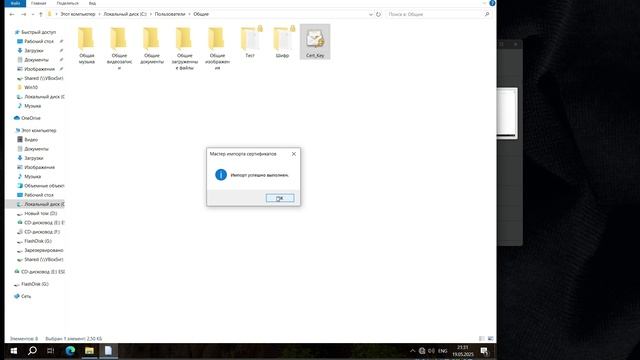Open the Общие изображения folder
This screenshot has height=360, width=640.
[217, 48]
